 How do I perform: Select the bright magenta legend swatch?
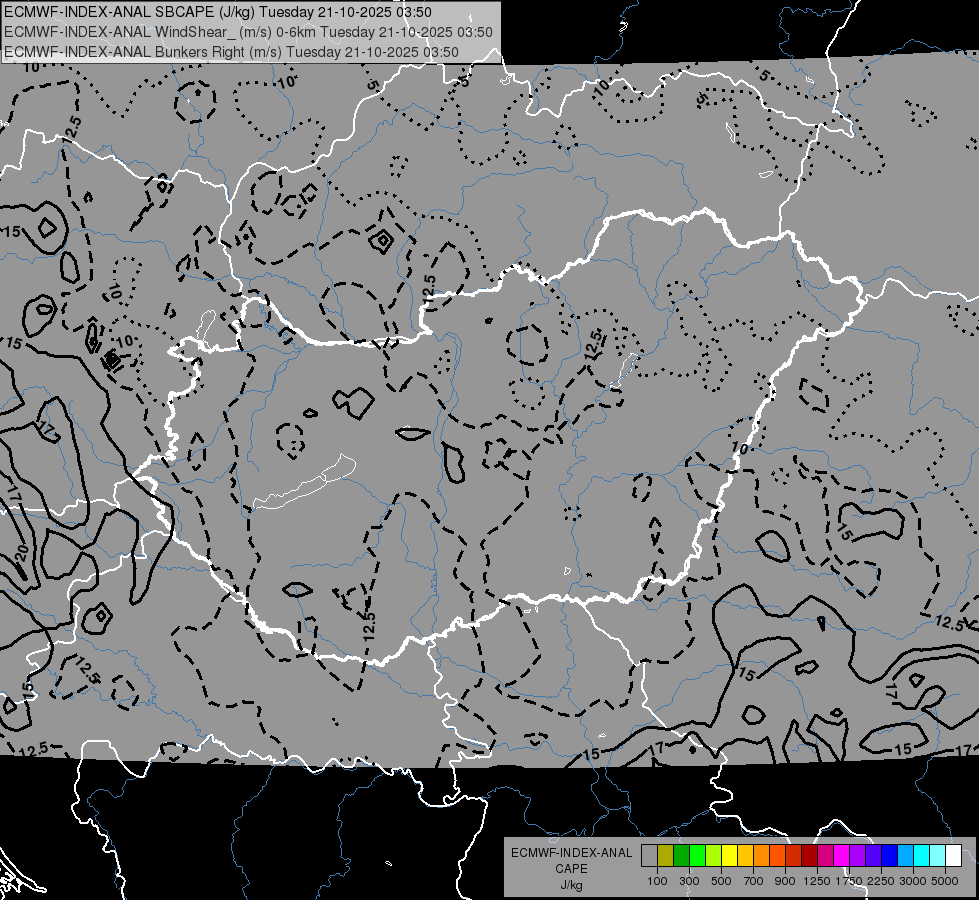click(x=842, y=856)
